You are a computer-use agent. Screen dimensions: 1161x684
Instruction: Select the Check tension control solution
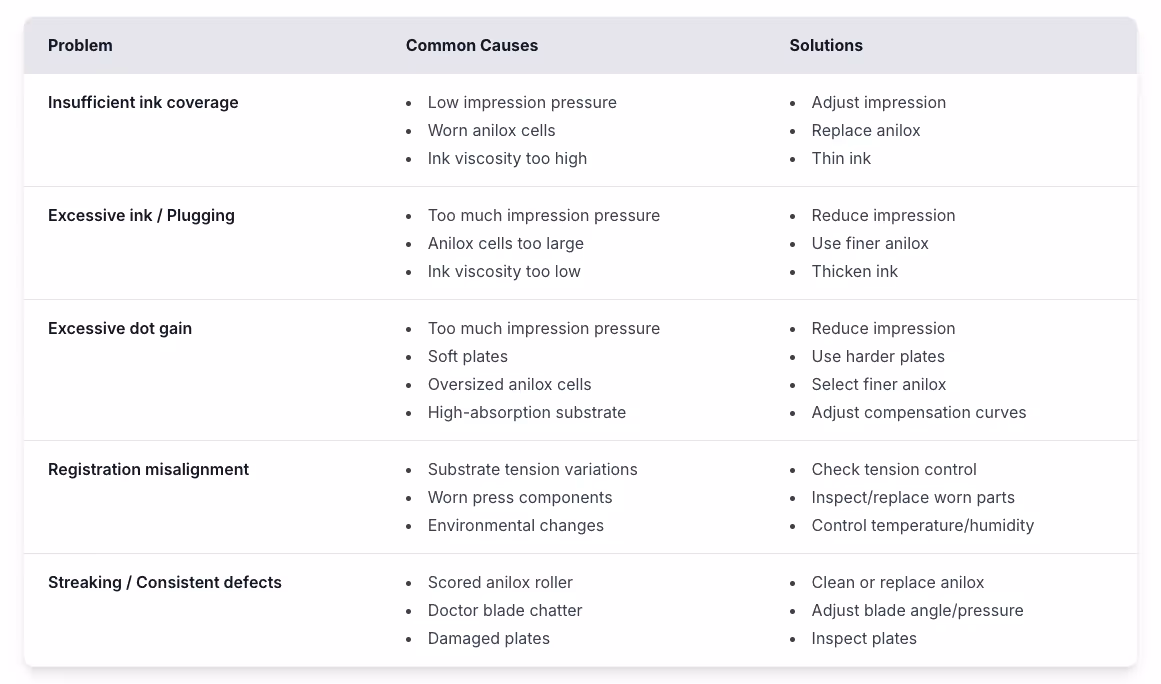pyautogui.click(x=894, y=470)
